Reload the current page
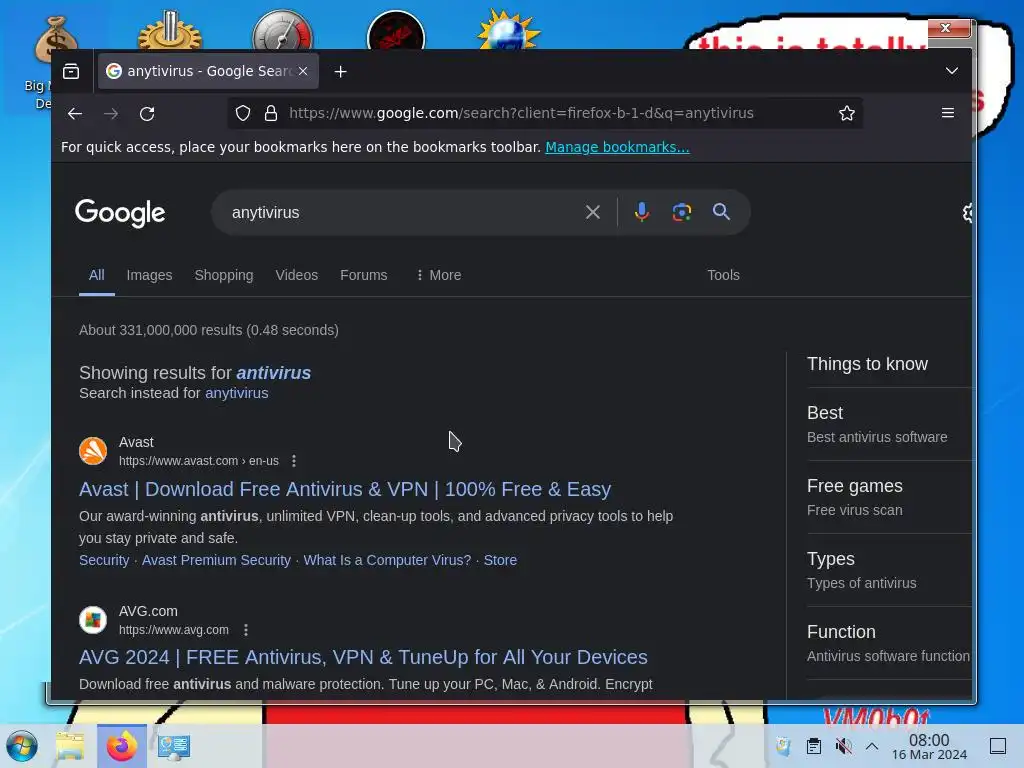Screen dimensions: 1024x768 point(147,114)
